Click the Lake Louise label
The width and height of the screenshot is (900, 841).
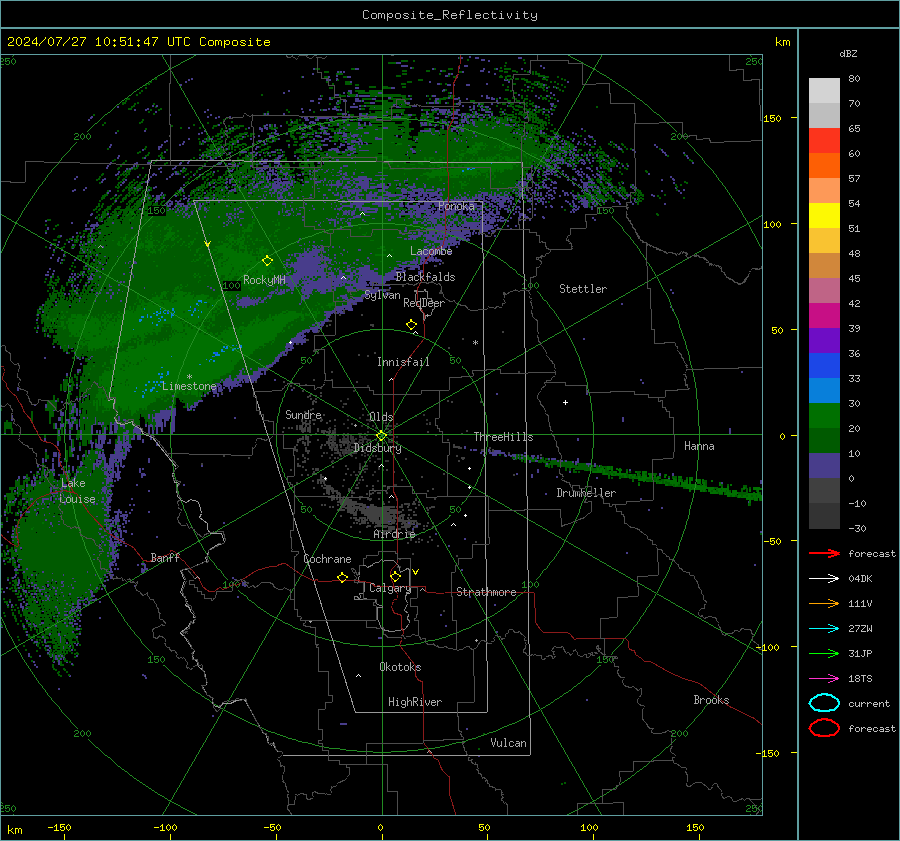click(78, 491)
